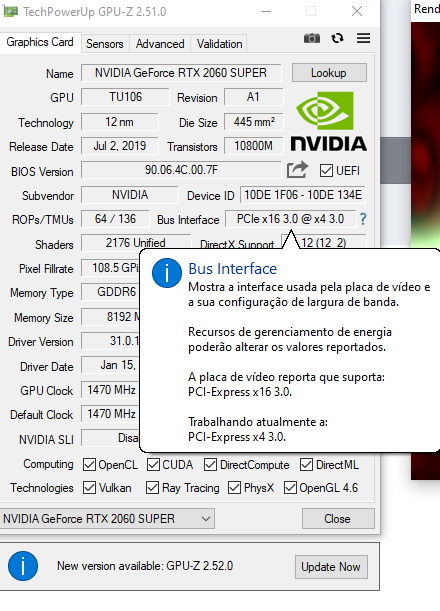This screenshot has height=611, width=440.
Task: Toggle the DirectML checkbox
Action: (x=306, y=464)
